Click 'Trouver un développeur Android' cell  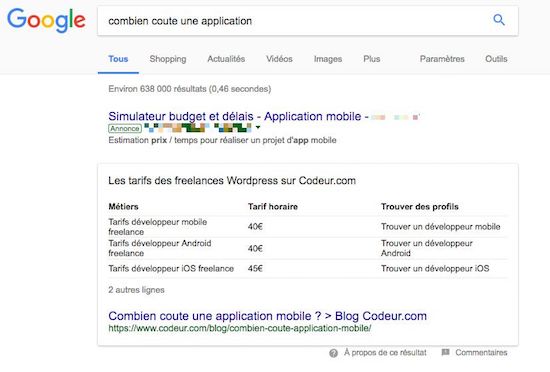tap(427, 248)
